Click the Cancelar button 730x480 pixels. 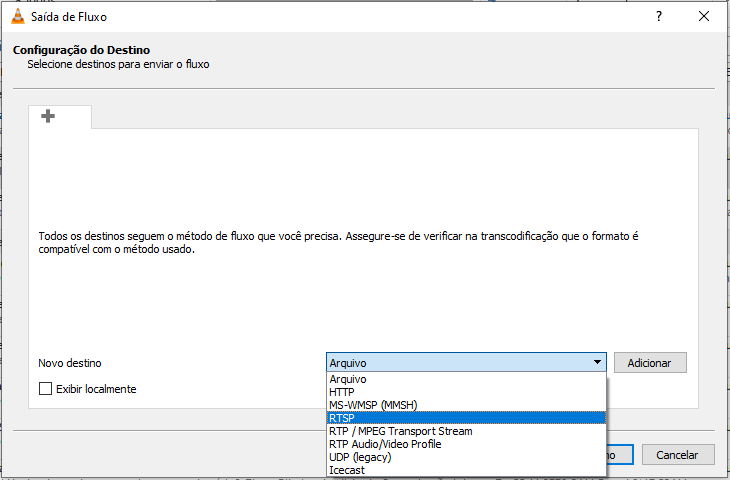678,454
